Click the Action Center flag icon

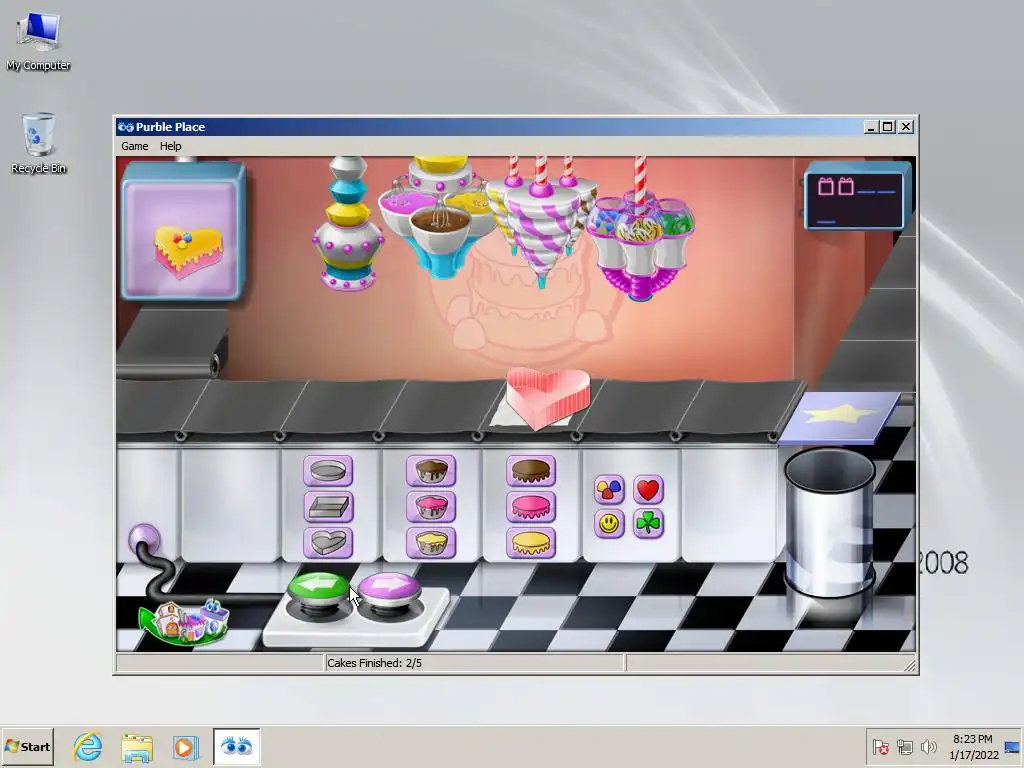pyautogui.click(x=881, y=746)
